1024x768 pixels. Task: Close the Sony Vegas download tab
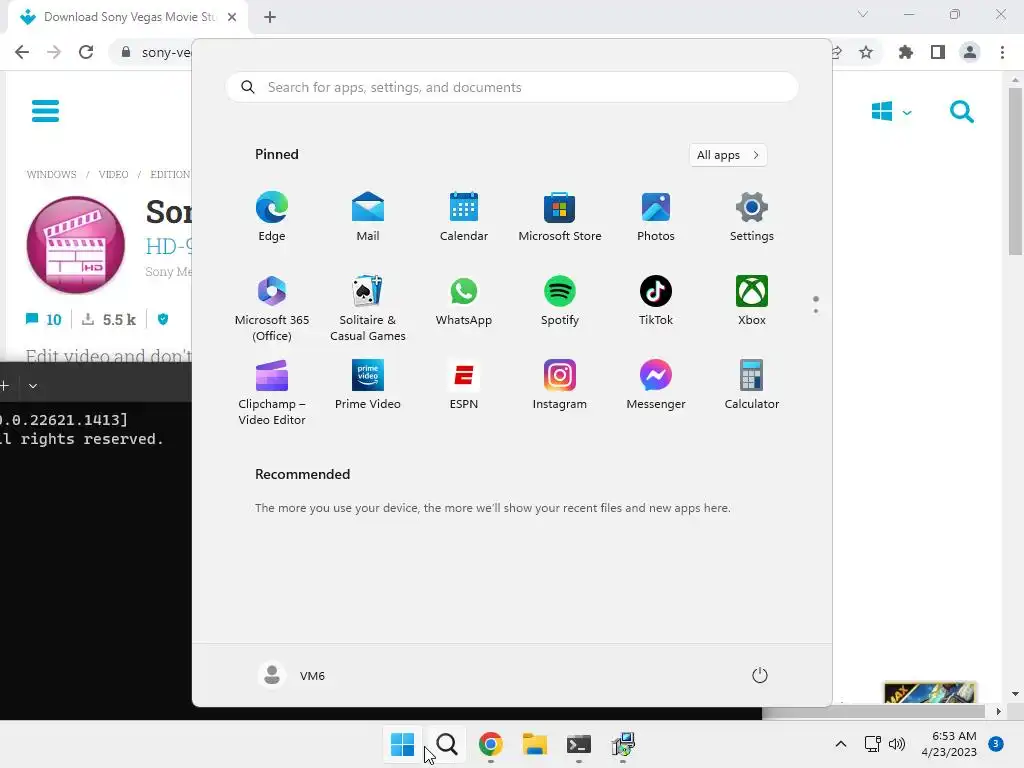coord(232,17)
